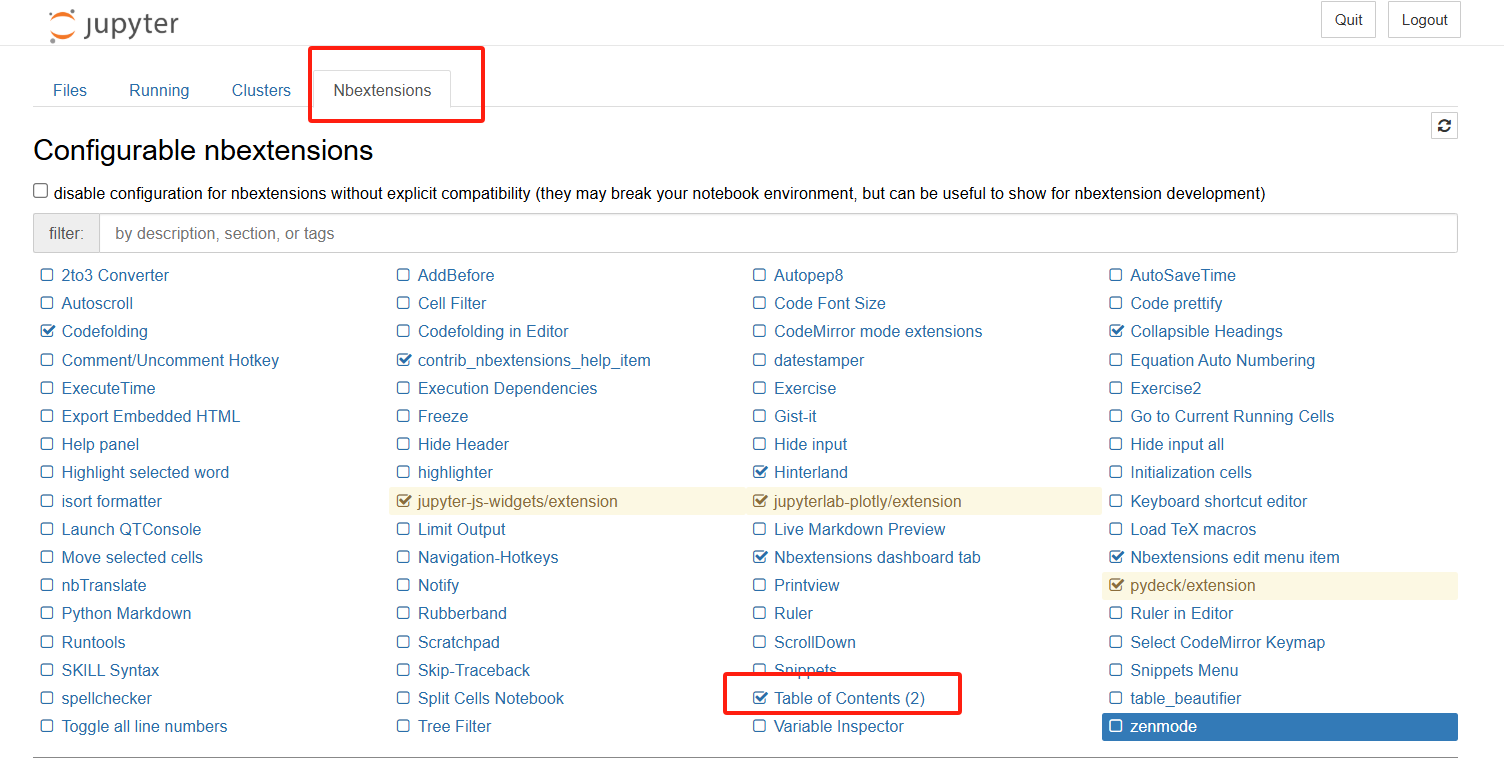Click the refresh nbextensions list icon
Viewport: 1504px width, 771px height.
point(1444,125)
